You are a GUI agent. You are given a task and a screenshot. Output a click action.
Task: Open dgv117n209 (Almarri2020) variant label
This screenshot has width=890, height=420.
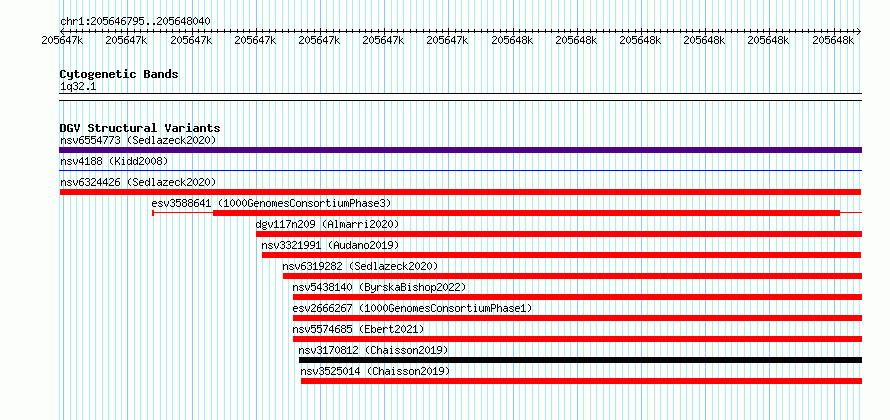328,224
